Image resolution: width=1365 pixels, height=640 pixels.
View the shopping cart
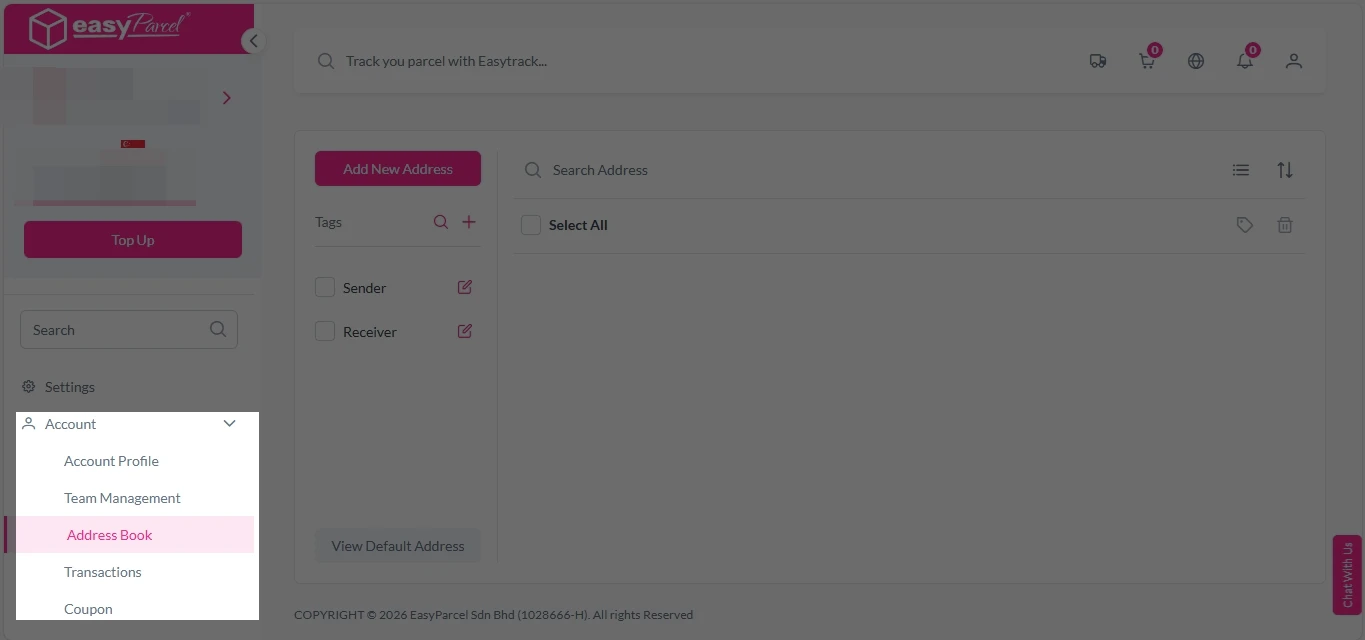pos(1146,60)
